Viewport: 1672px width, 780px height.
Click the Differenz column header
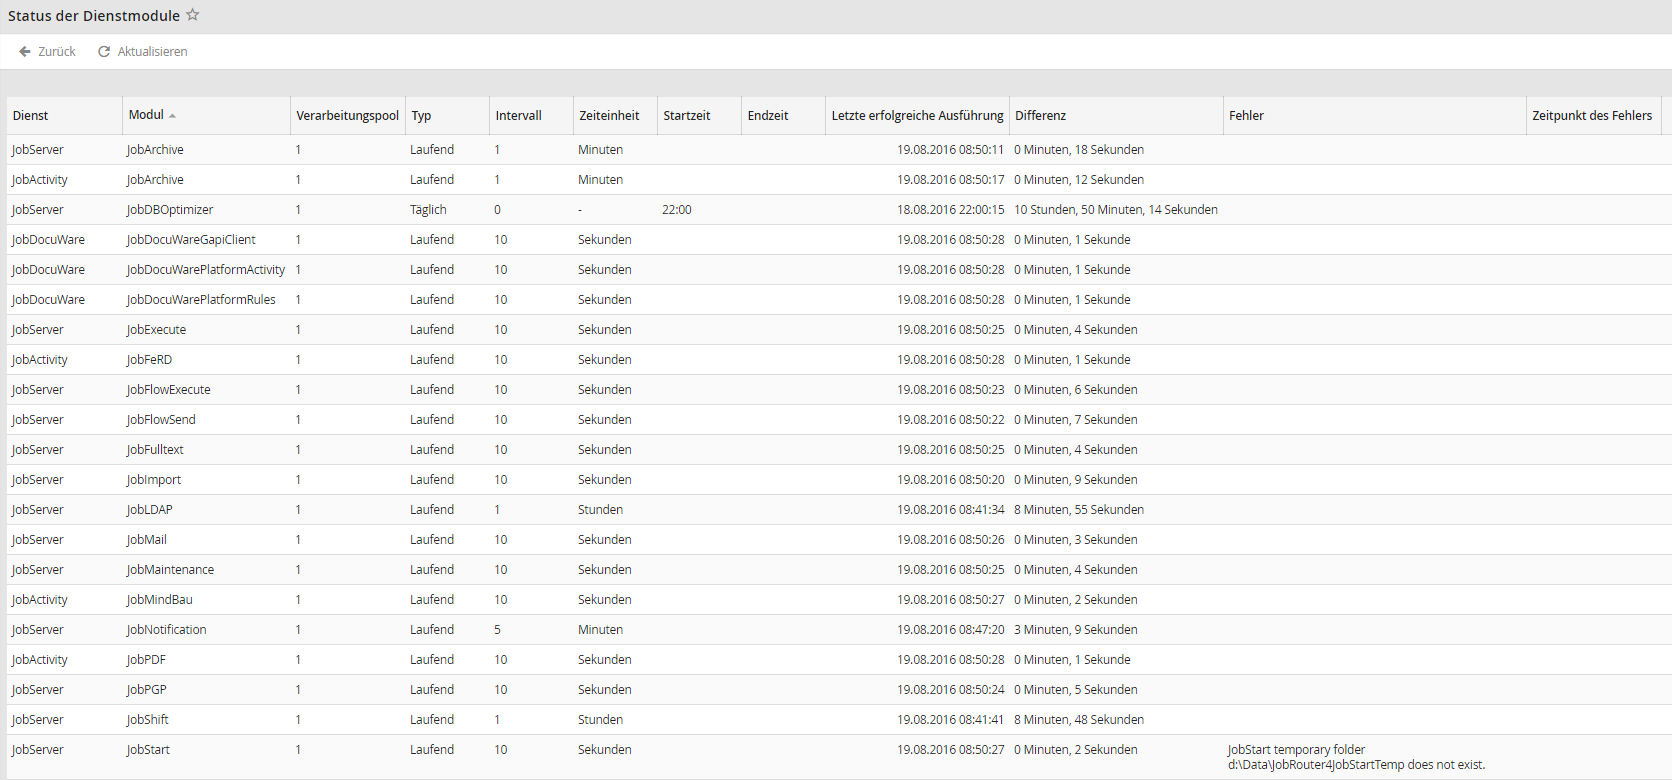pyautogui.click(x=1041, y=116)
